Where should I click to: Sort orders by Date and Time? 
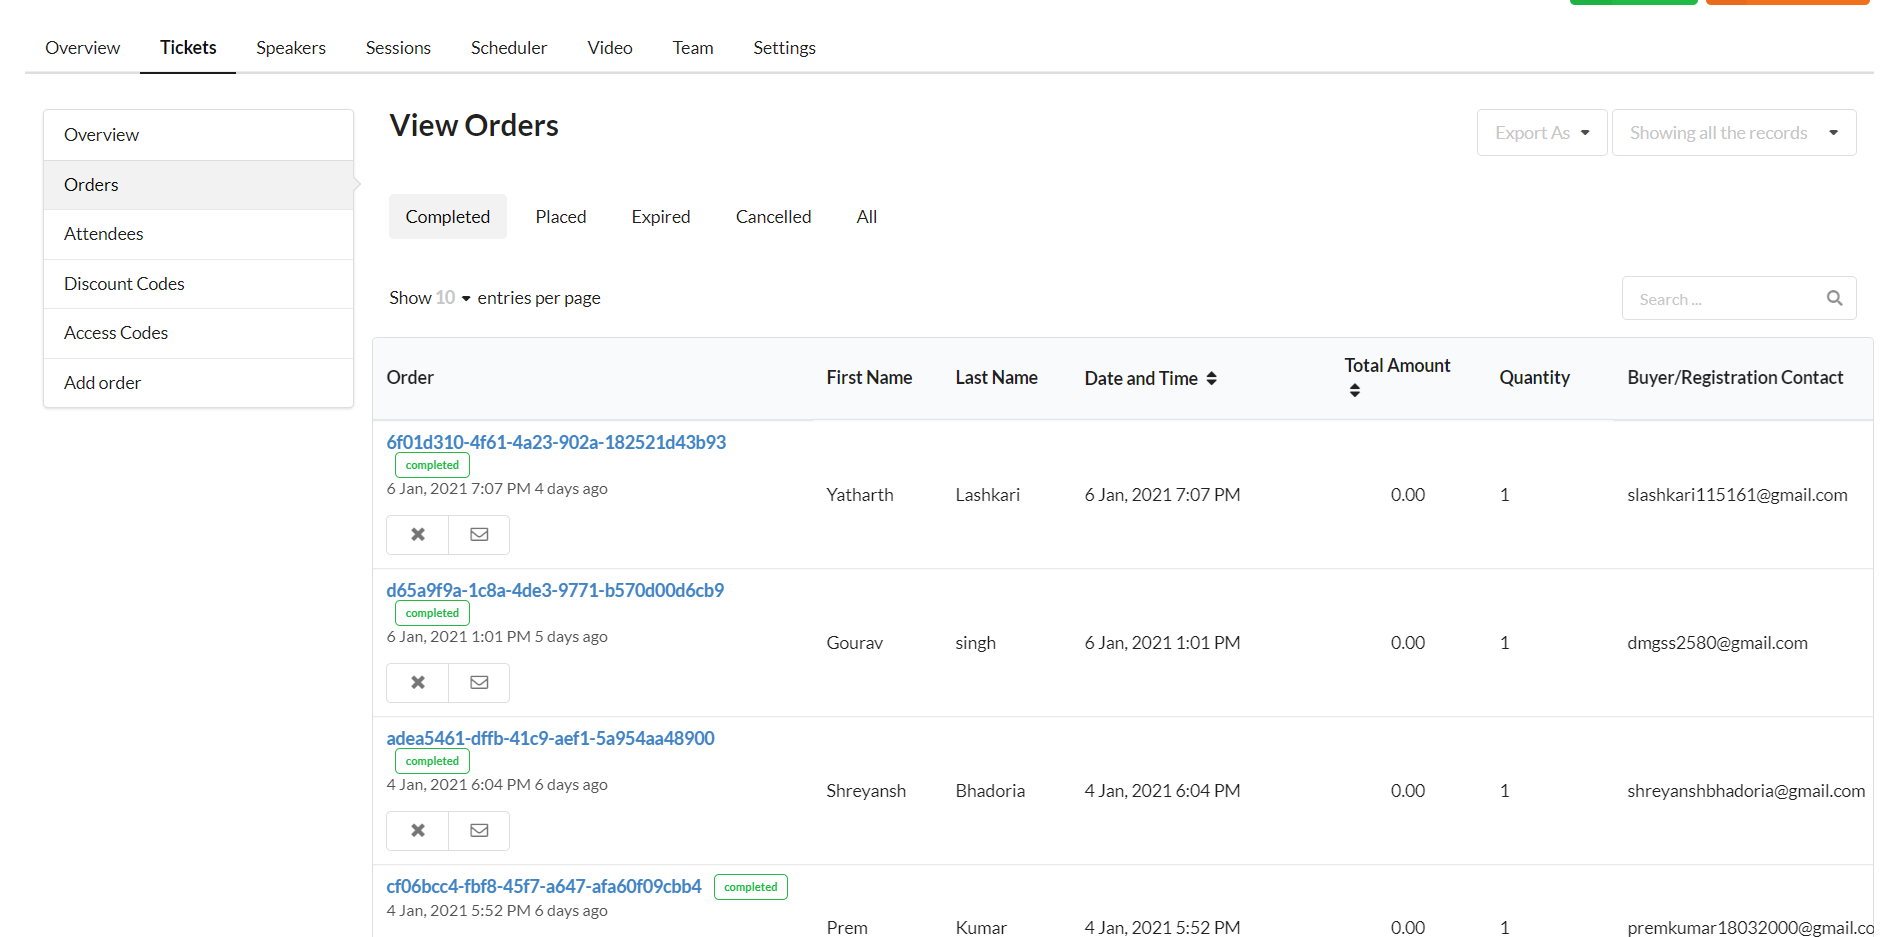pyautogui.click(x=1211, y=378)
